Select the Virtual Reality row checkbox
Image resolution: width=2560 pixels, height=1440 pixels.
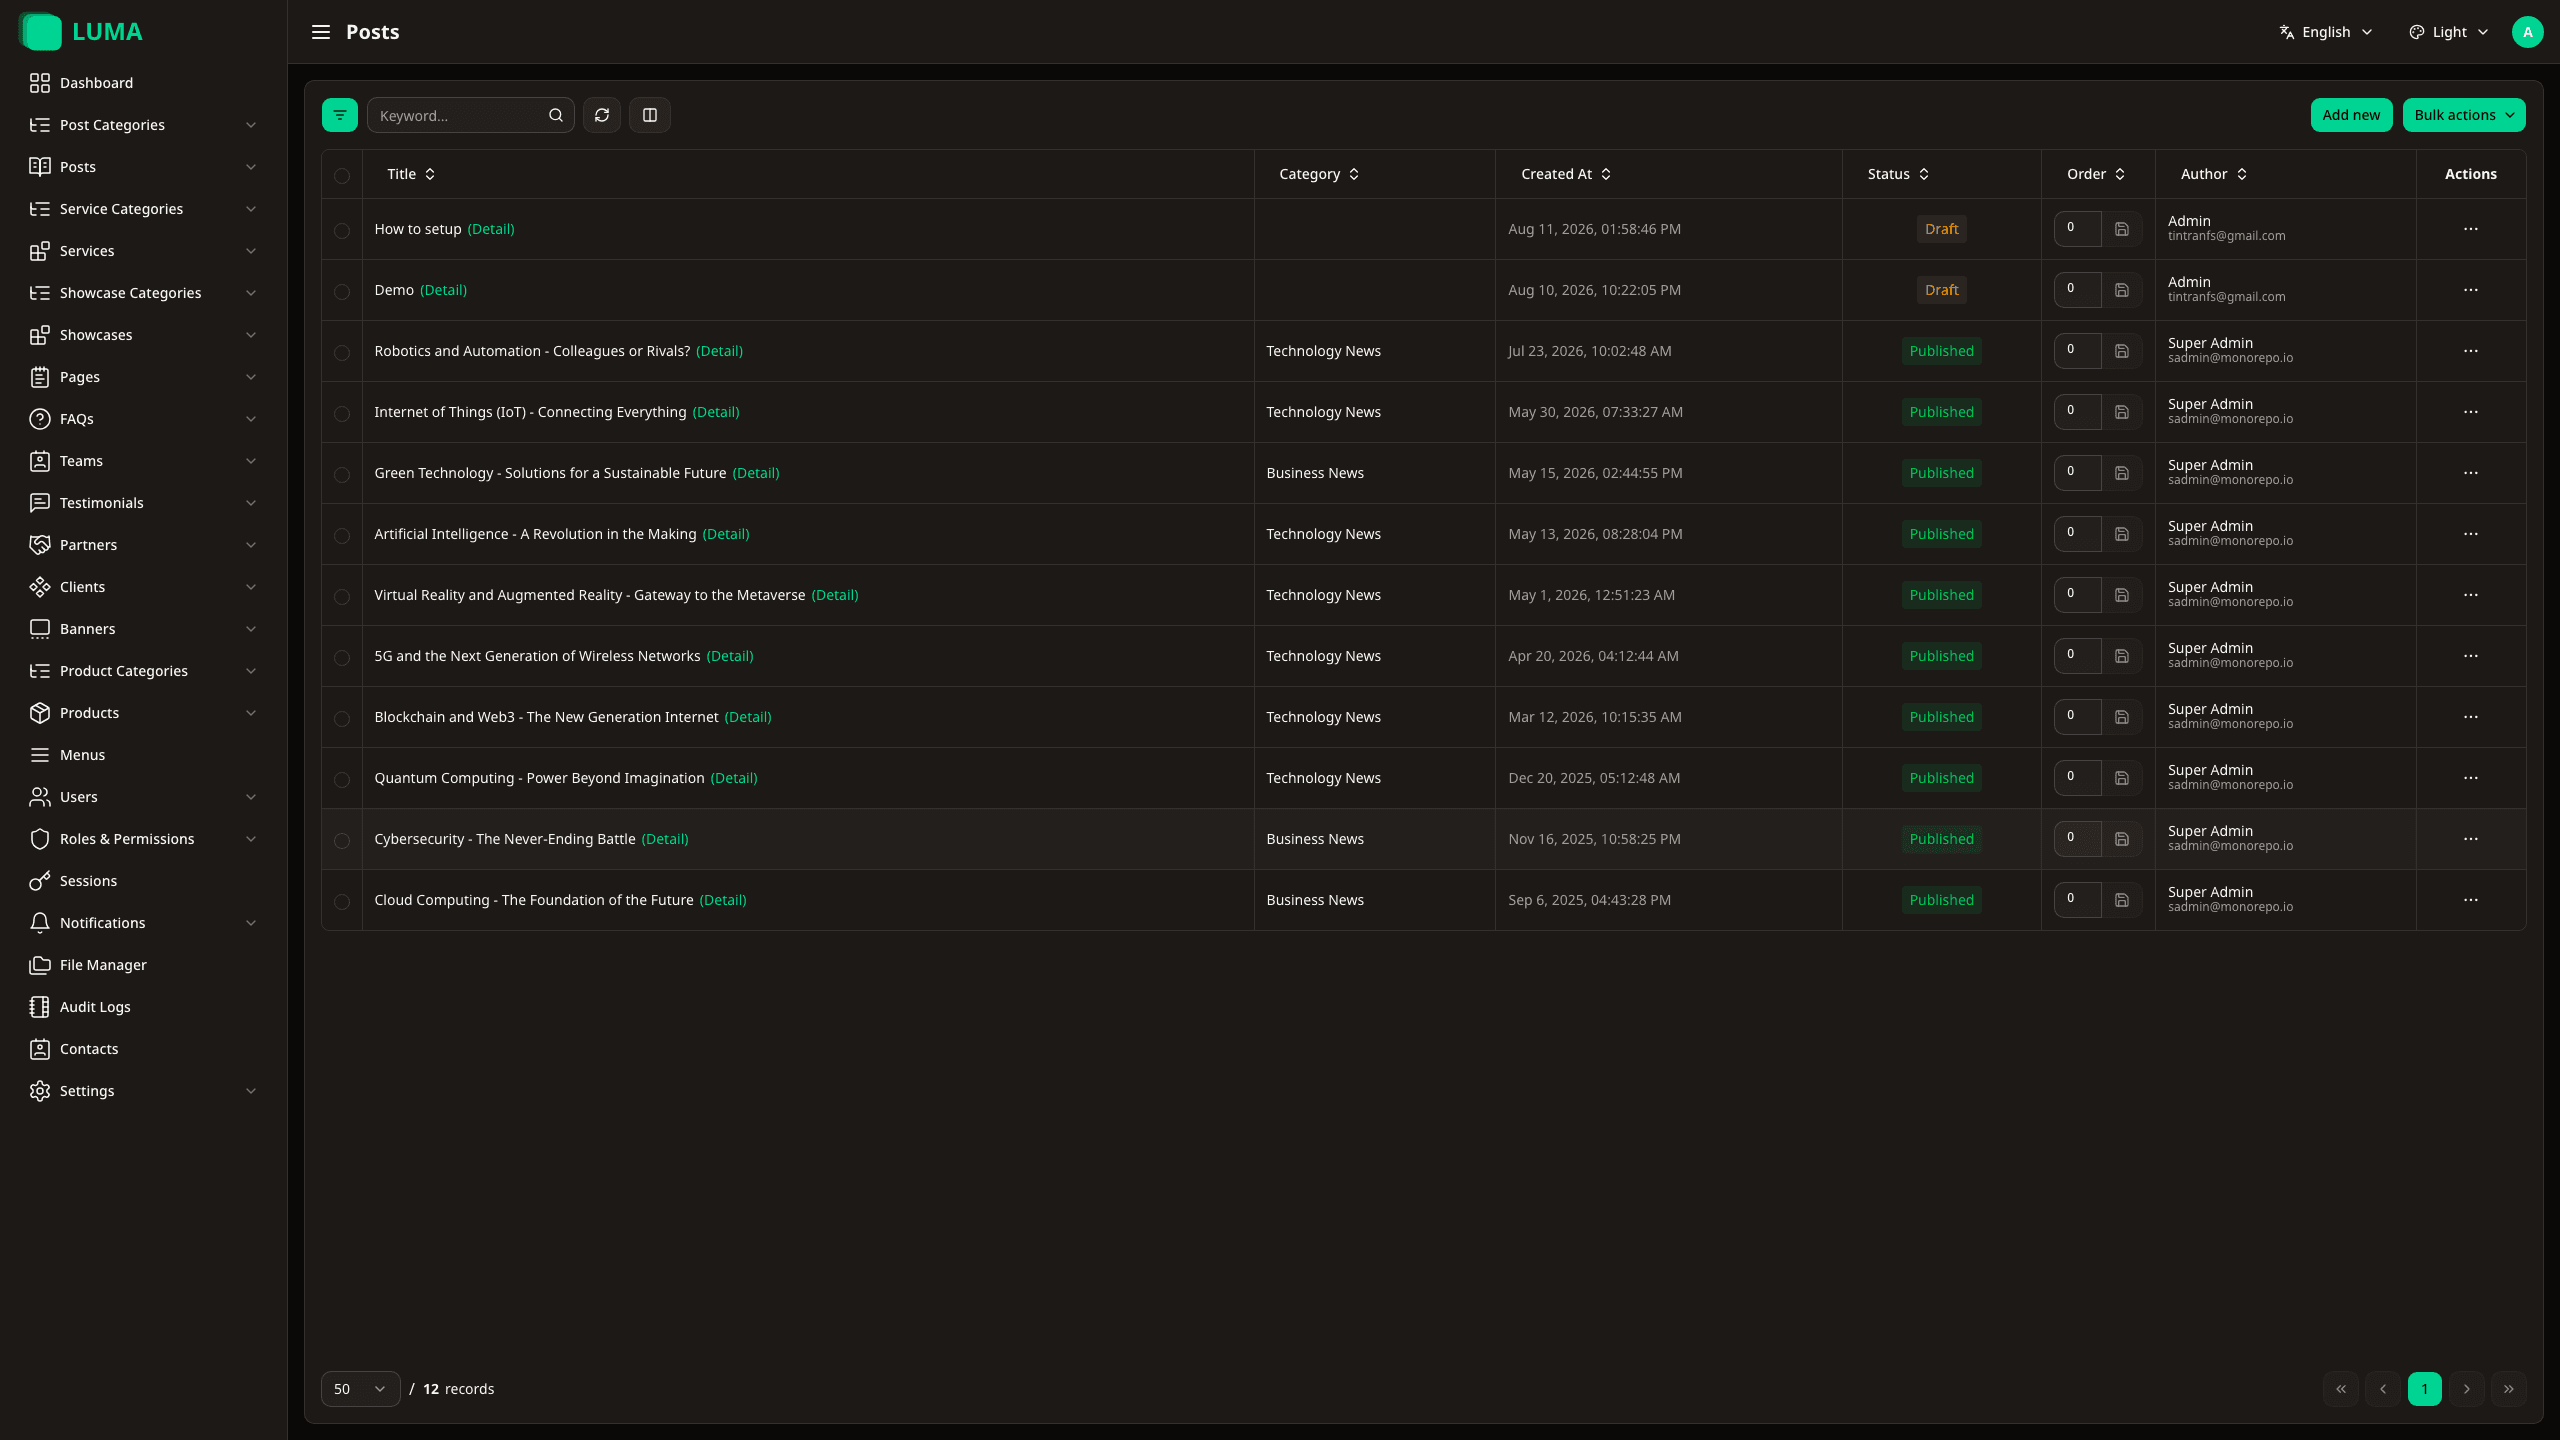[342, 597]
